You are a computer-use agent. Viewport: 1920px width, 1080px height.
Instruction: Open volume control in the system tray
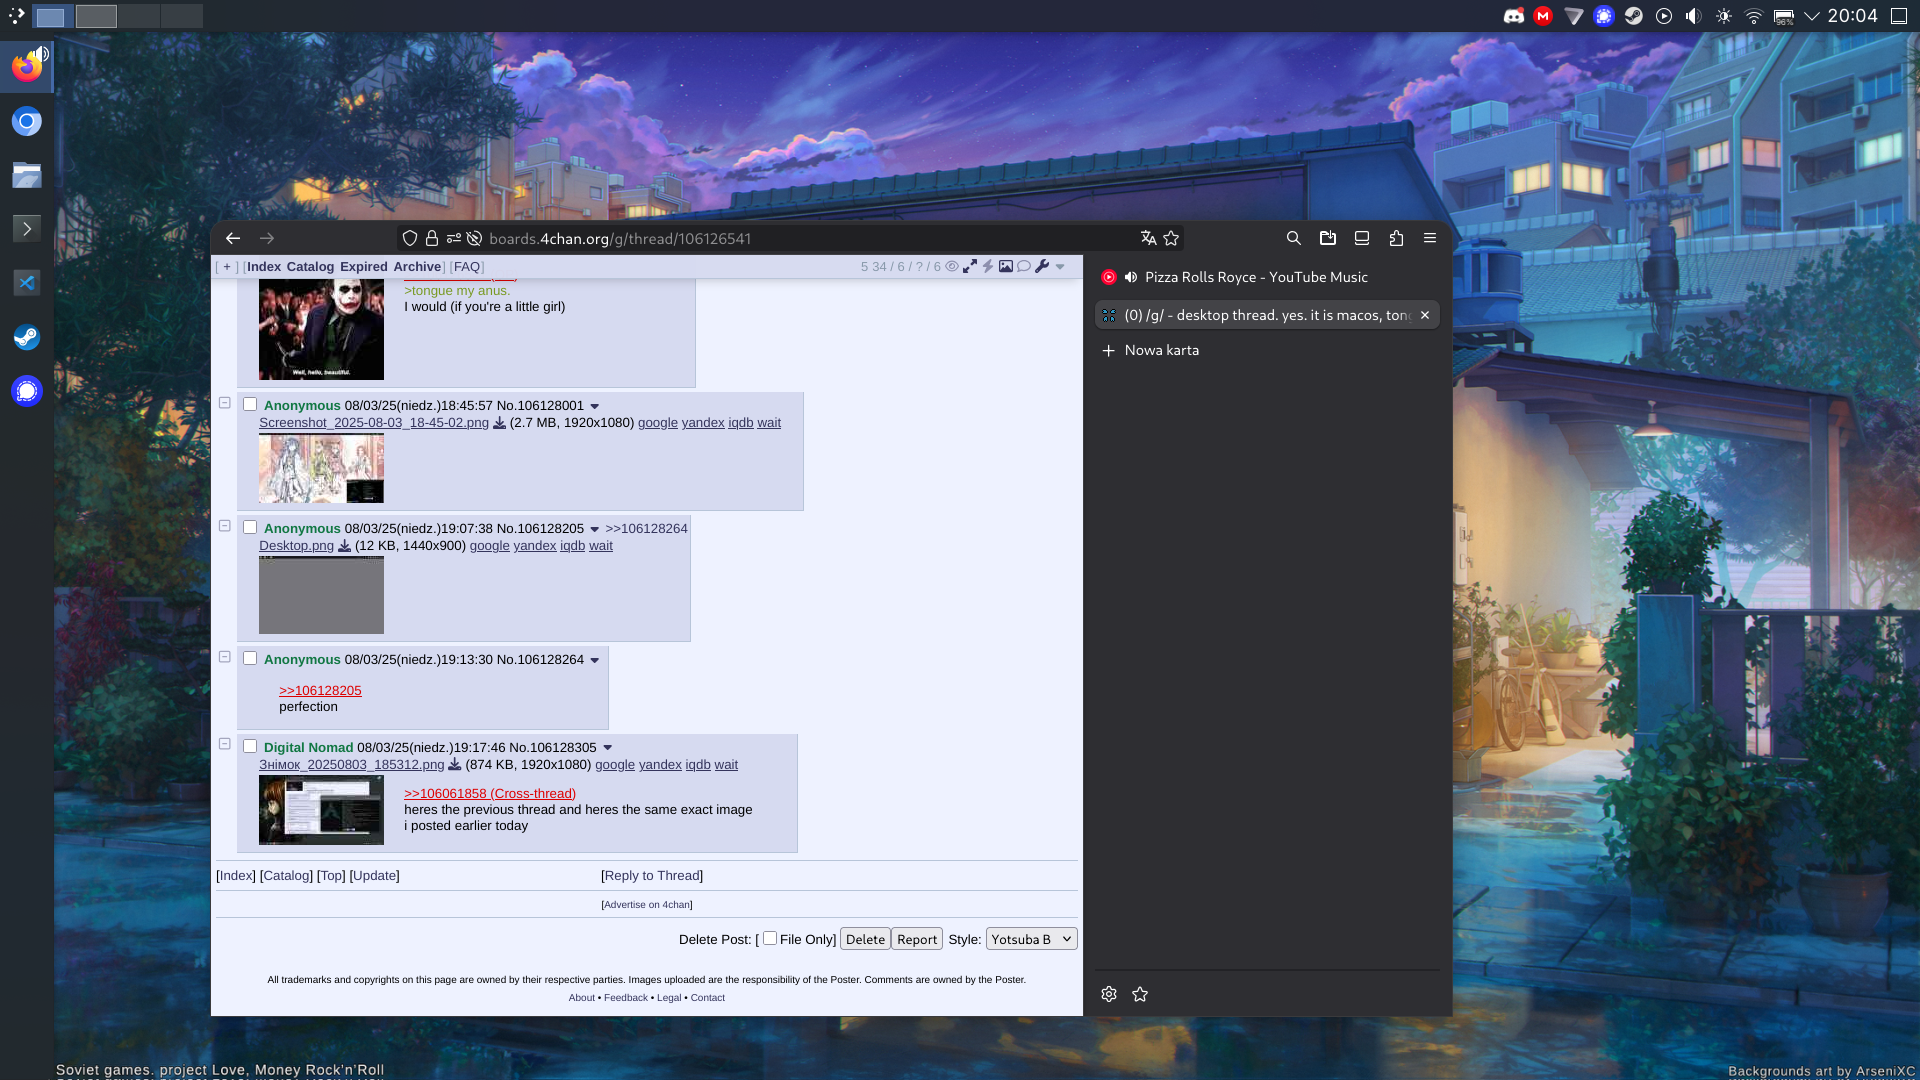click(x=1693, y=16)
